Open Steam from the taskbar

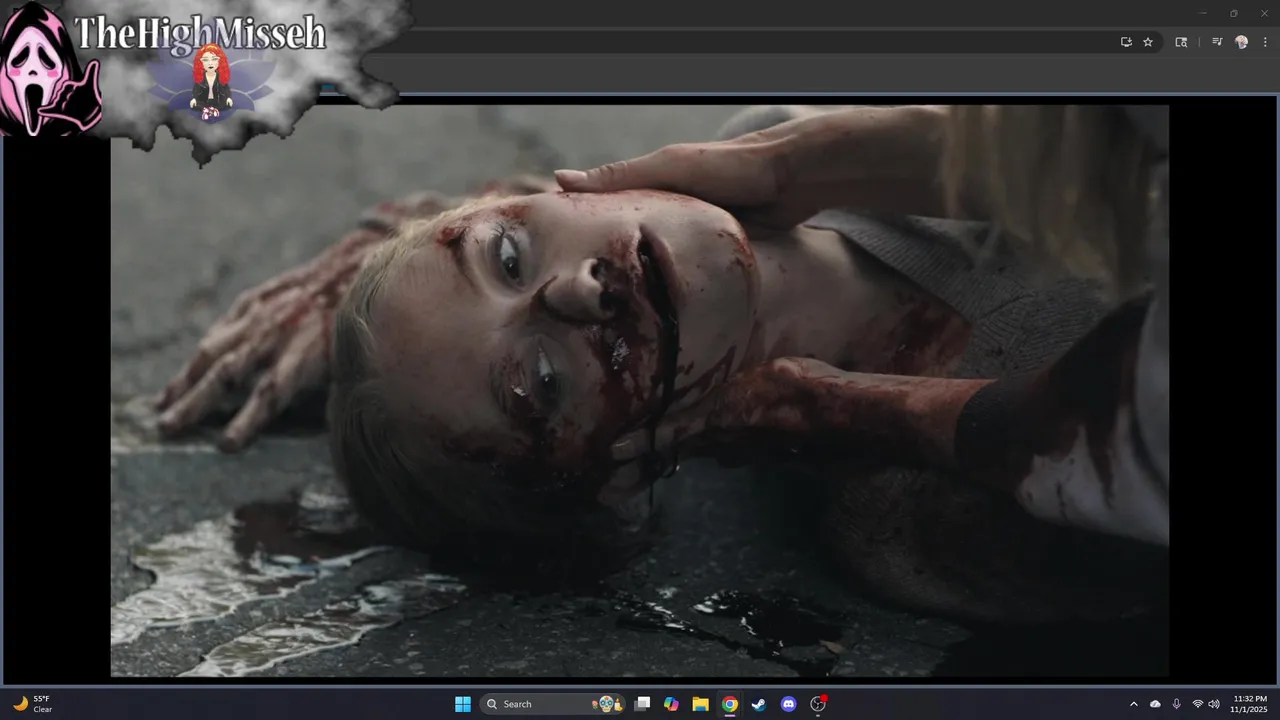(x=759, y=704)
